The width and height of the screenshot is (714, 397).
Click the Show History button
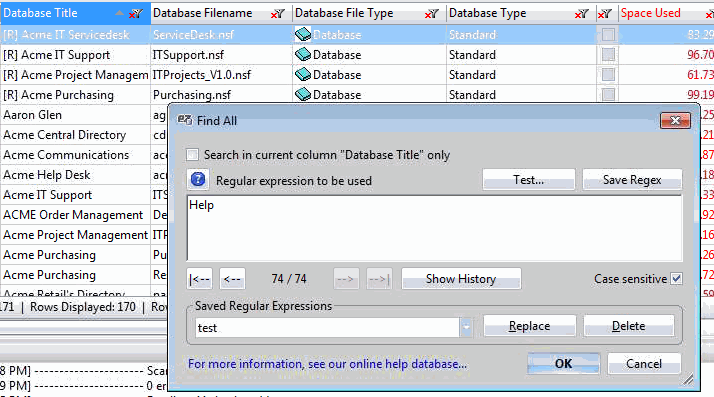point(461,279)
